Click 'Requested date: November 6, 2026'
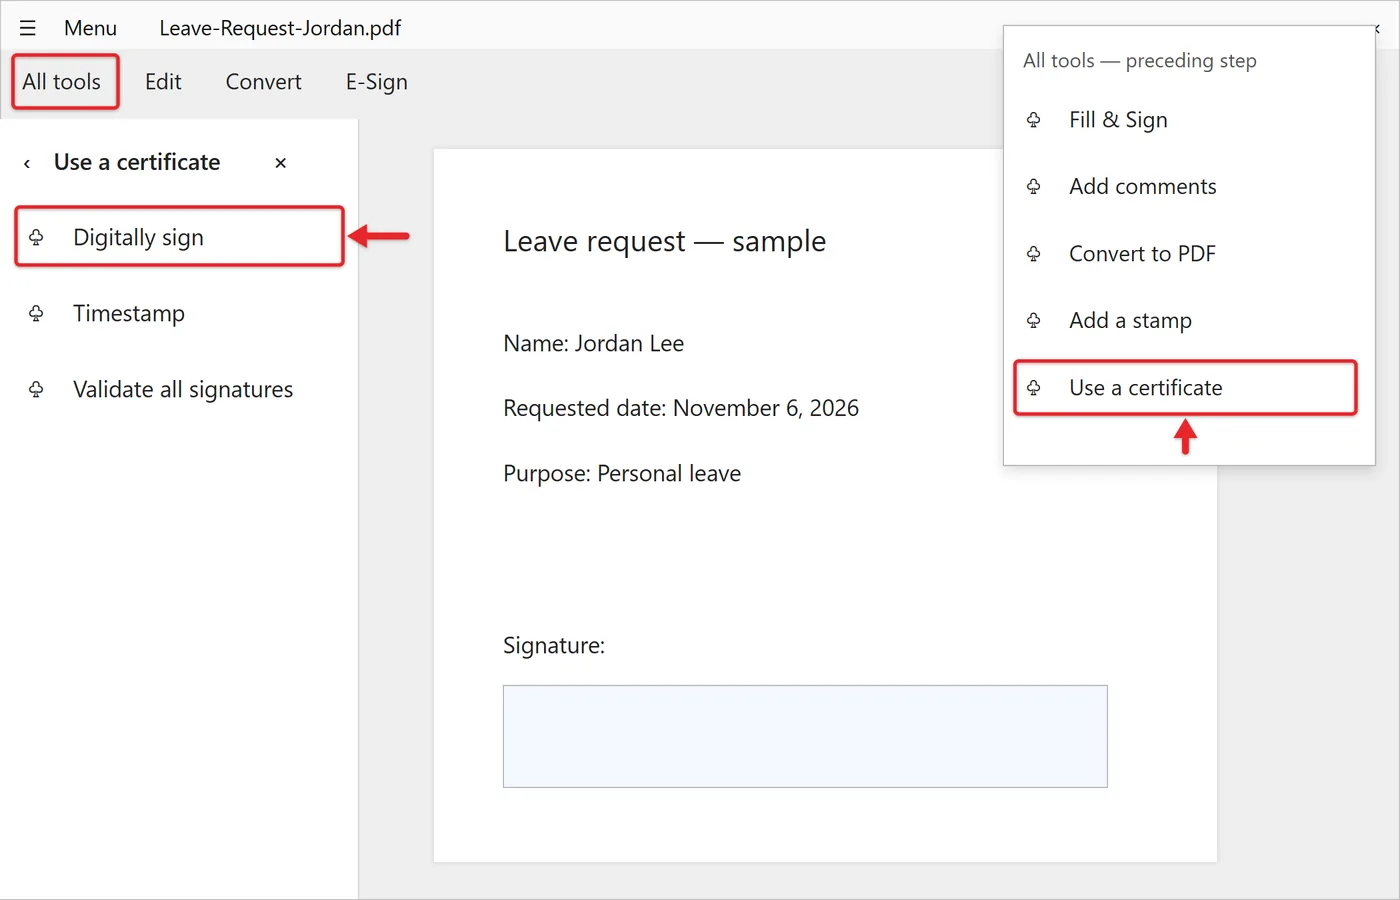Image resolution: width=1400 pixels, height=900 pixels. pos(681,408)
